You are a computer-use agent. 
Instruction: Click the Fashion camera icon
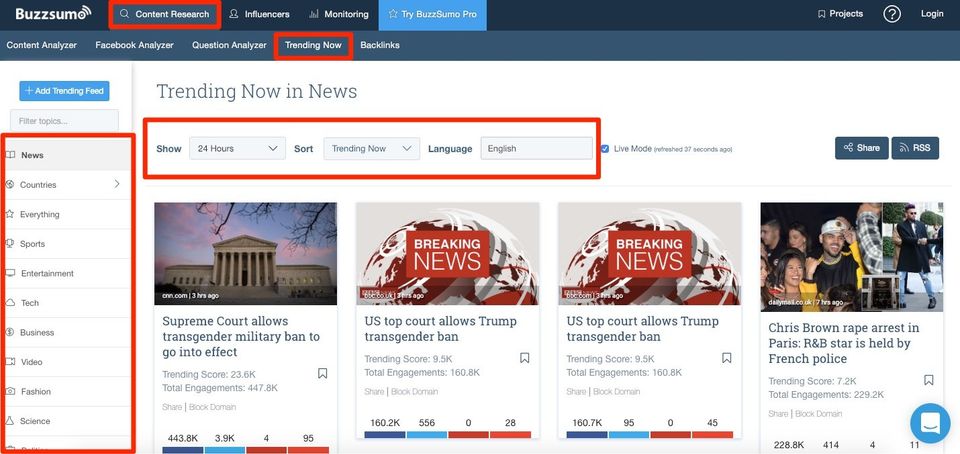pyautogui.click(x=10, y=391)
